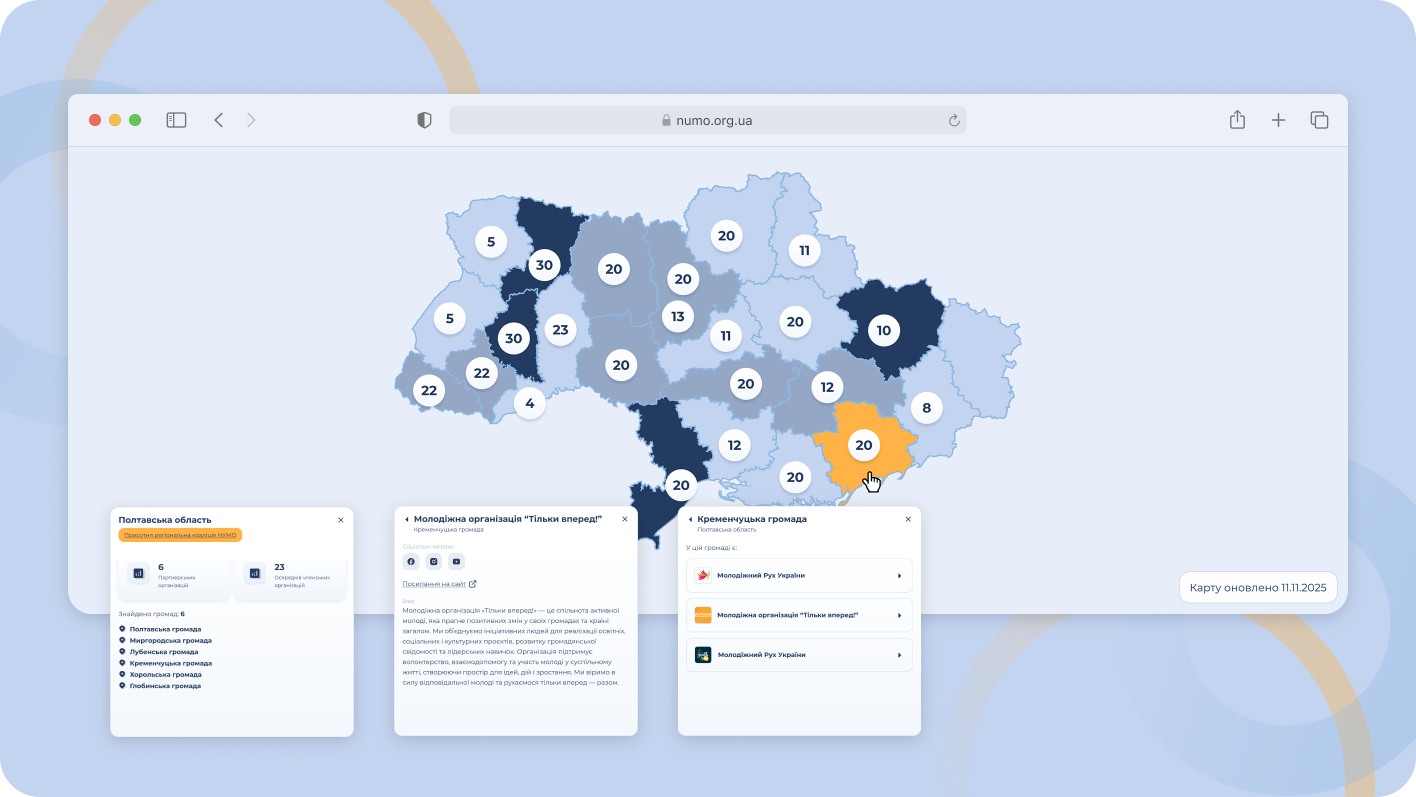Open the YouTube social media icon
The image size is (1416, 797).
pos(457,562)
